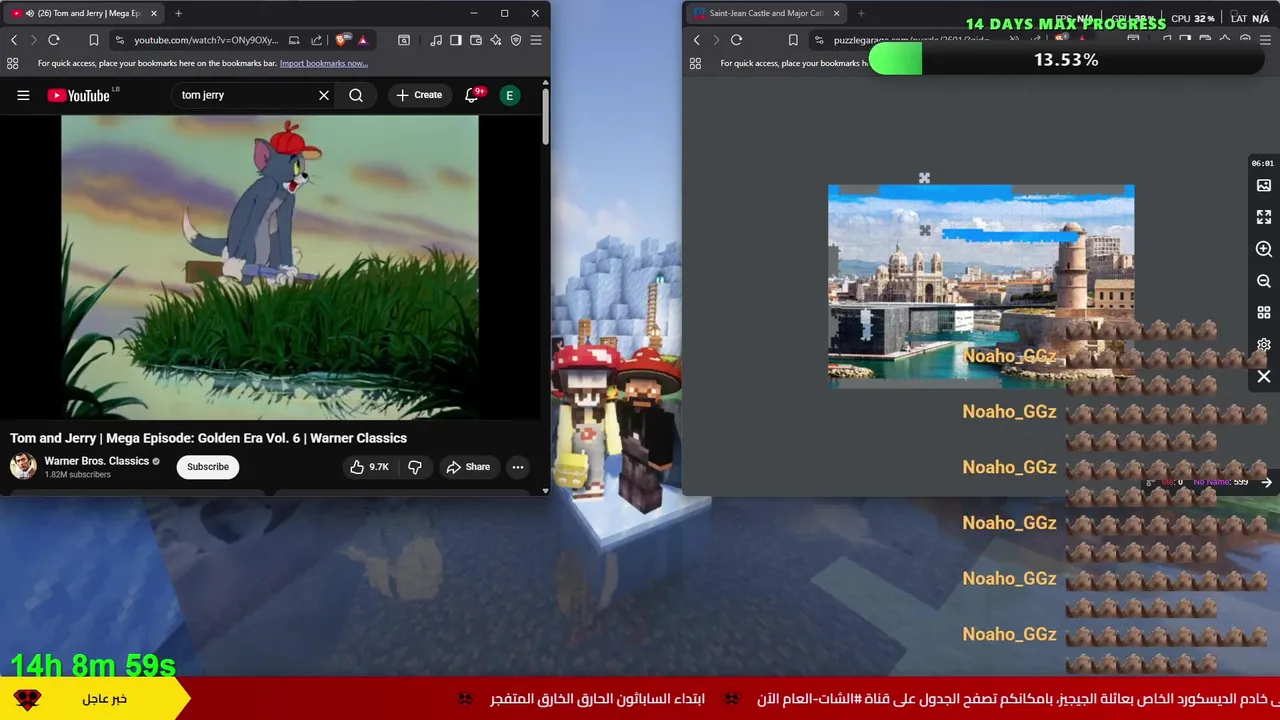Go back in the puzzle browser window
The height and width of the screenshot is (720, 1280).
pos(697,40)
